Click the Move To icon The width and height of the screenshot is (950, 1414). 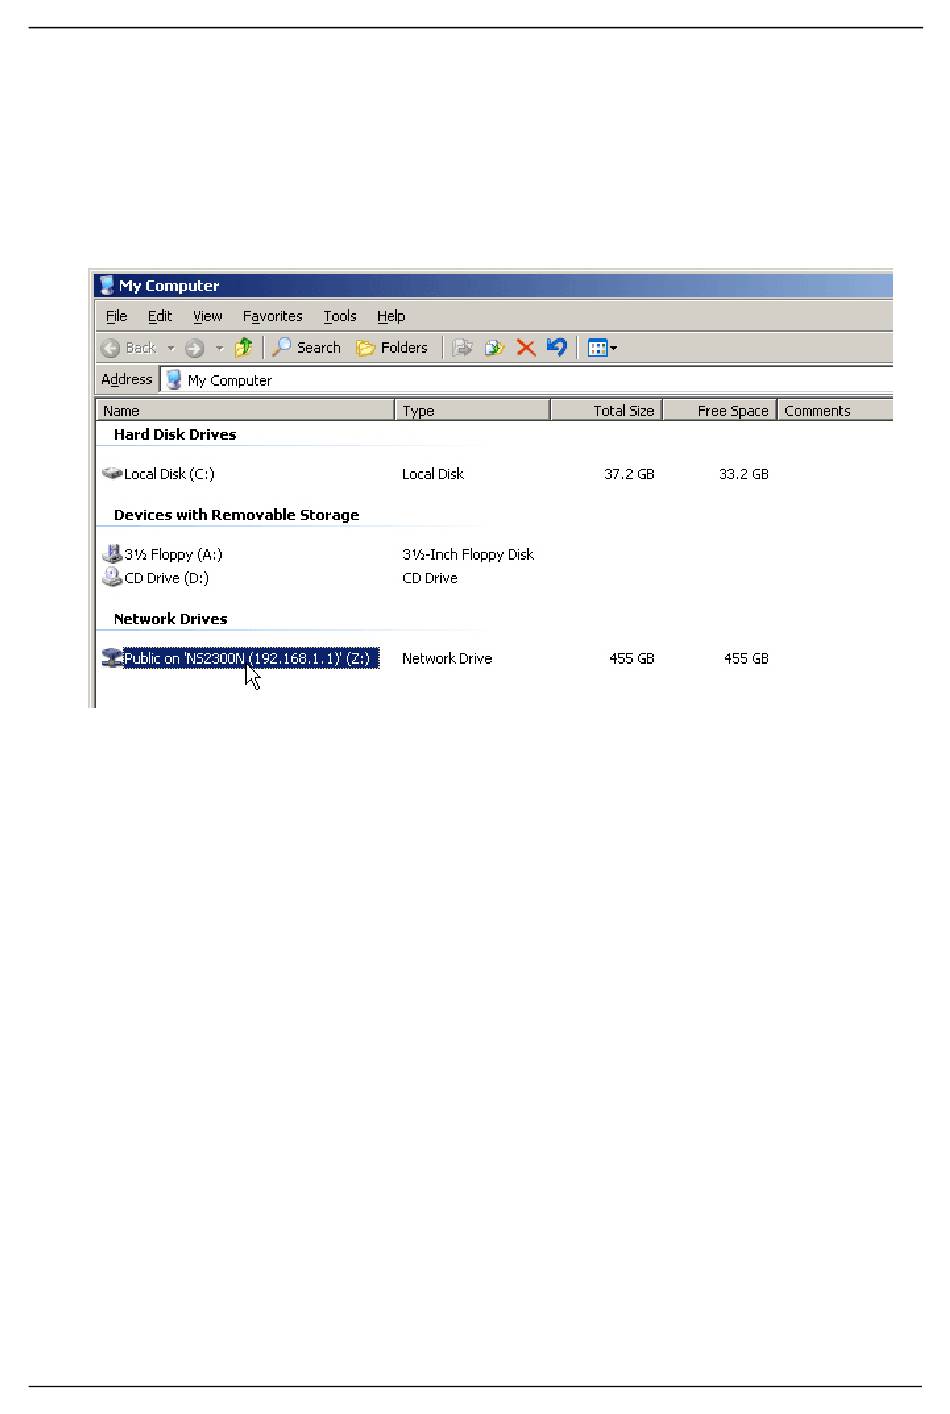[462, 348]
